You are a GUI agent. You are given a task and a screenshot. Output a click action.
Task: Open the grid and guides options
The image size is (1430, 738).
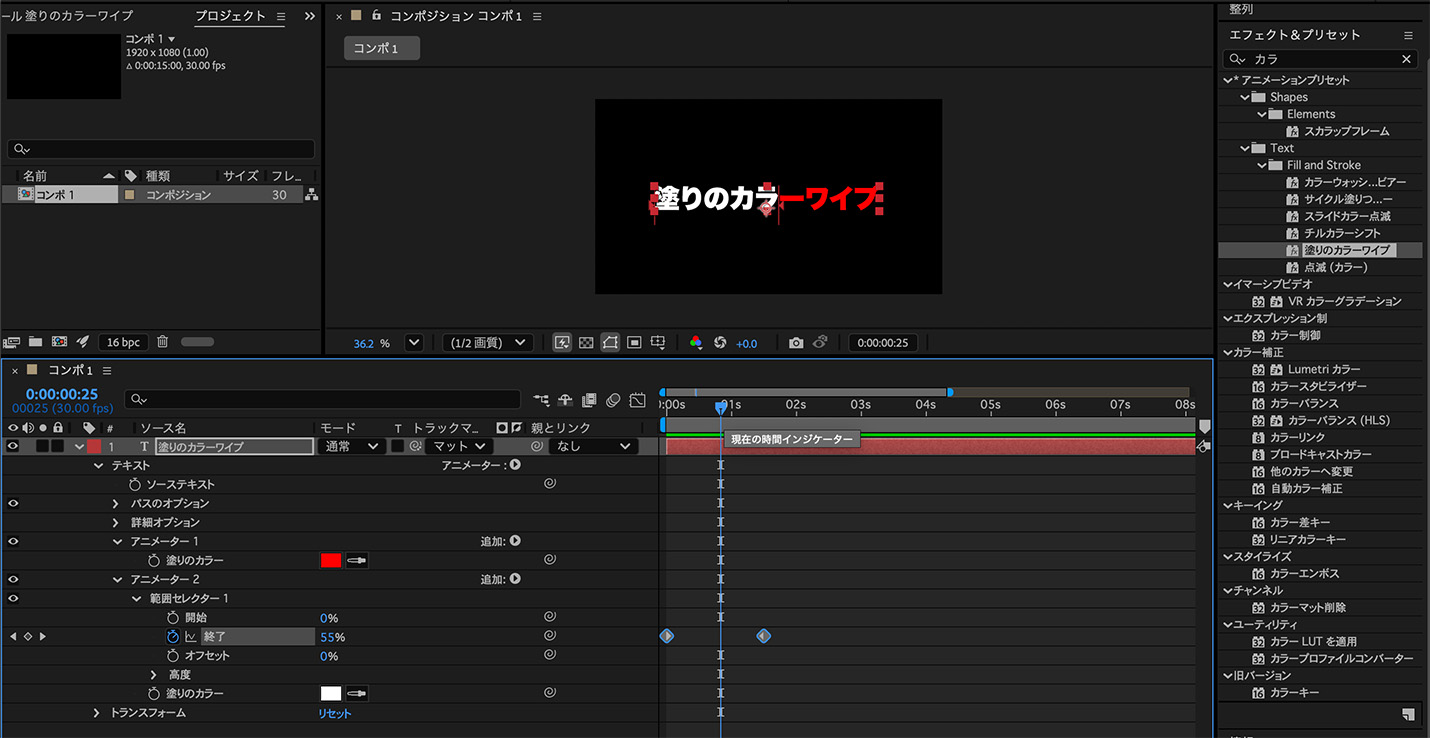634,343
